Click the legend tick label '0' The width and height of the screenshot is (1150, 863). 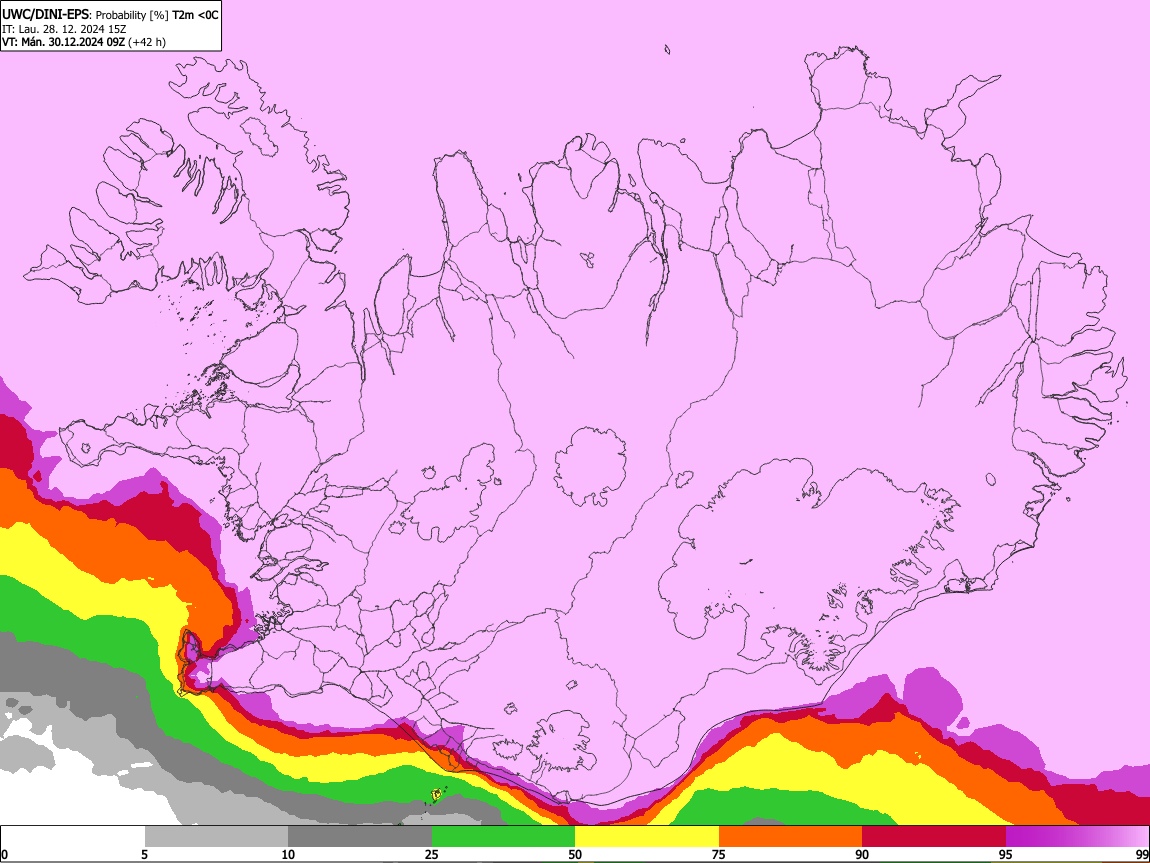(x=4, y=854)
